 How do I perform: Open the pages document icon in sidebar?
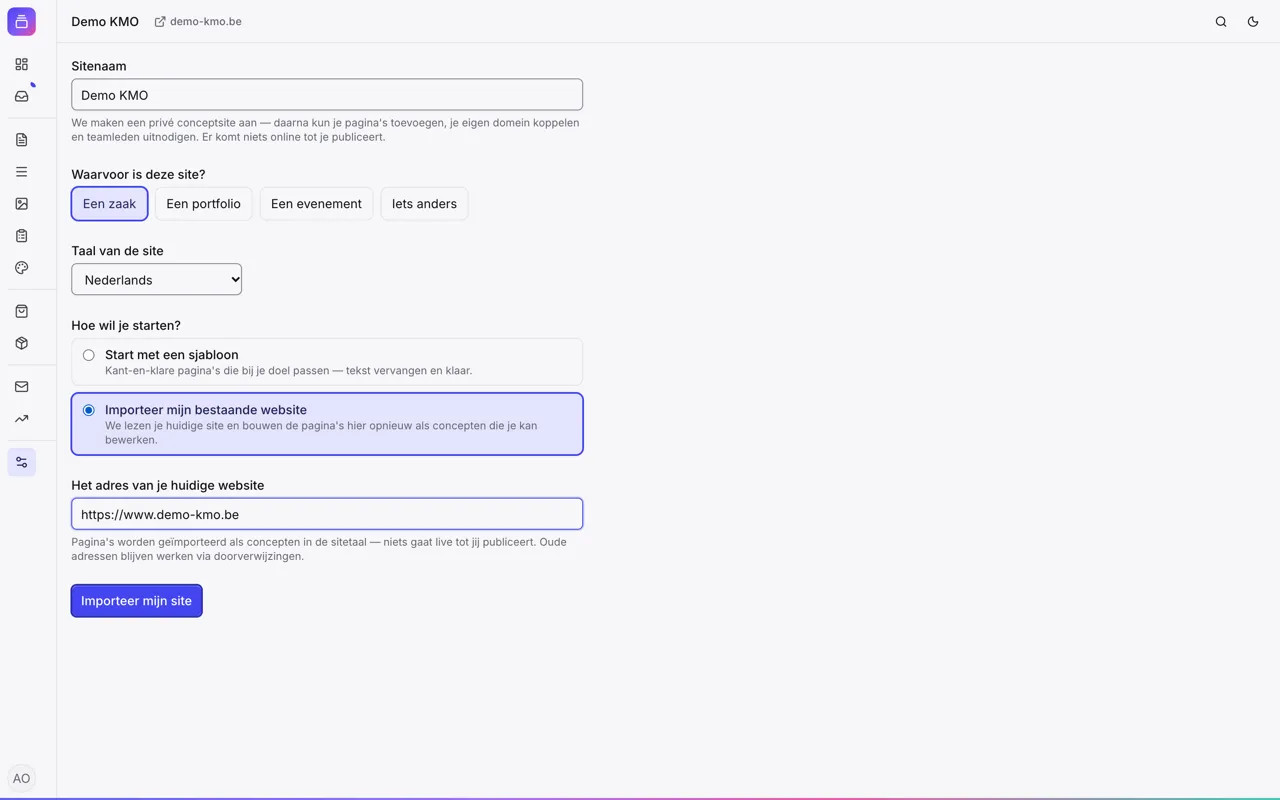pyautogui.click(x=21, y=140)
